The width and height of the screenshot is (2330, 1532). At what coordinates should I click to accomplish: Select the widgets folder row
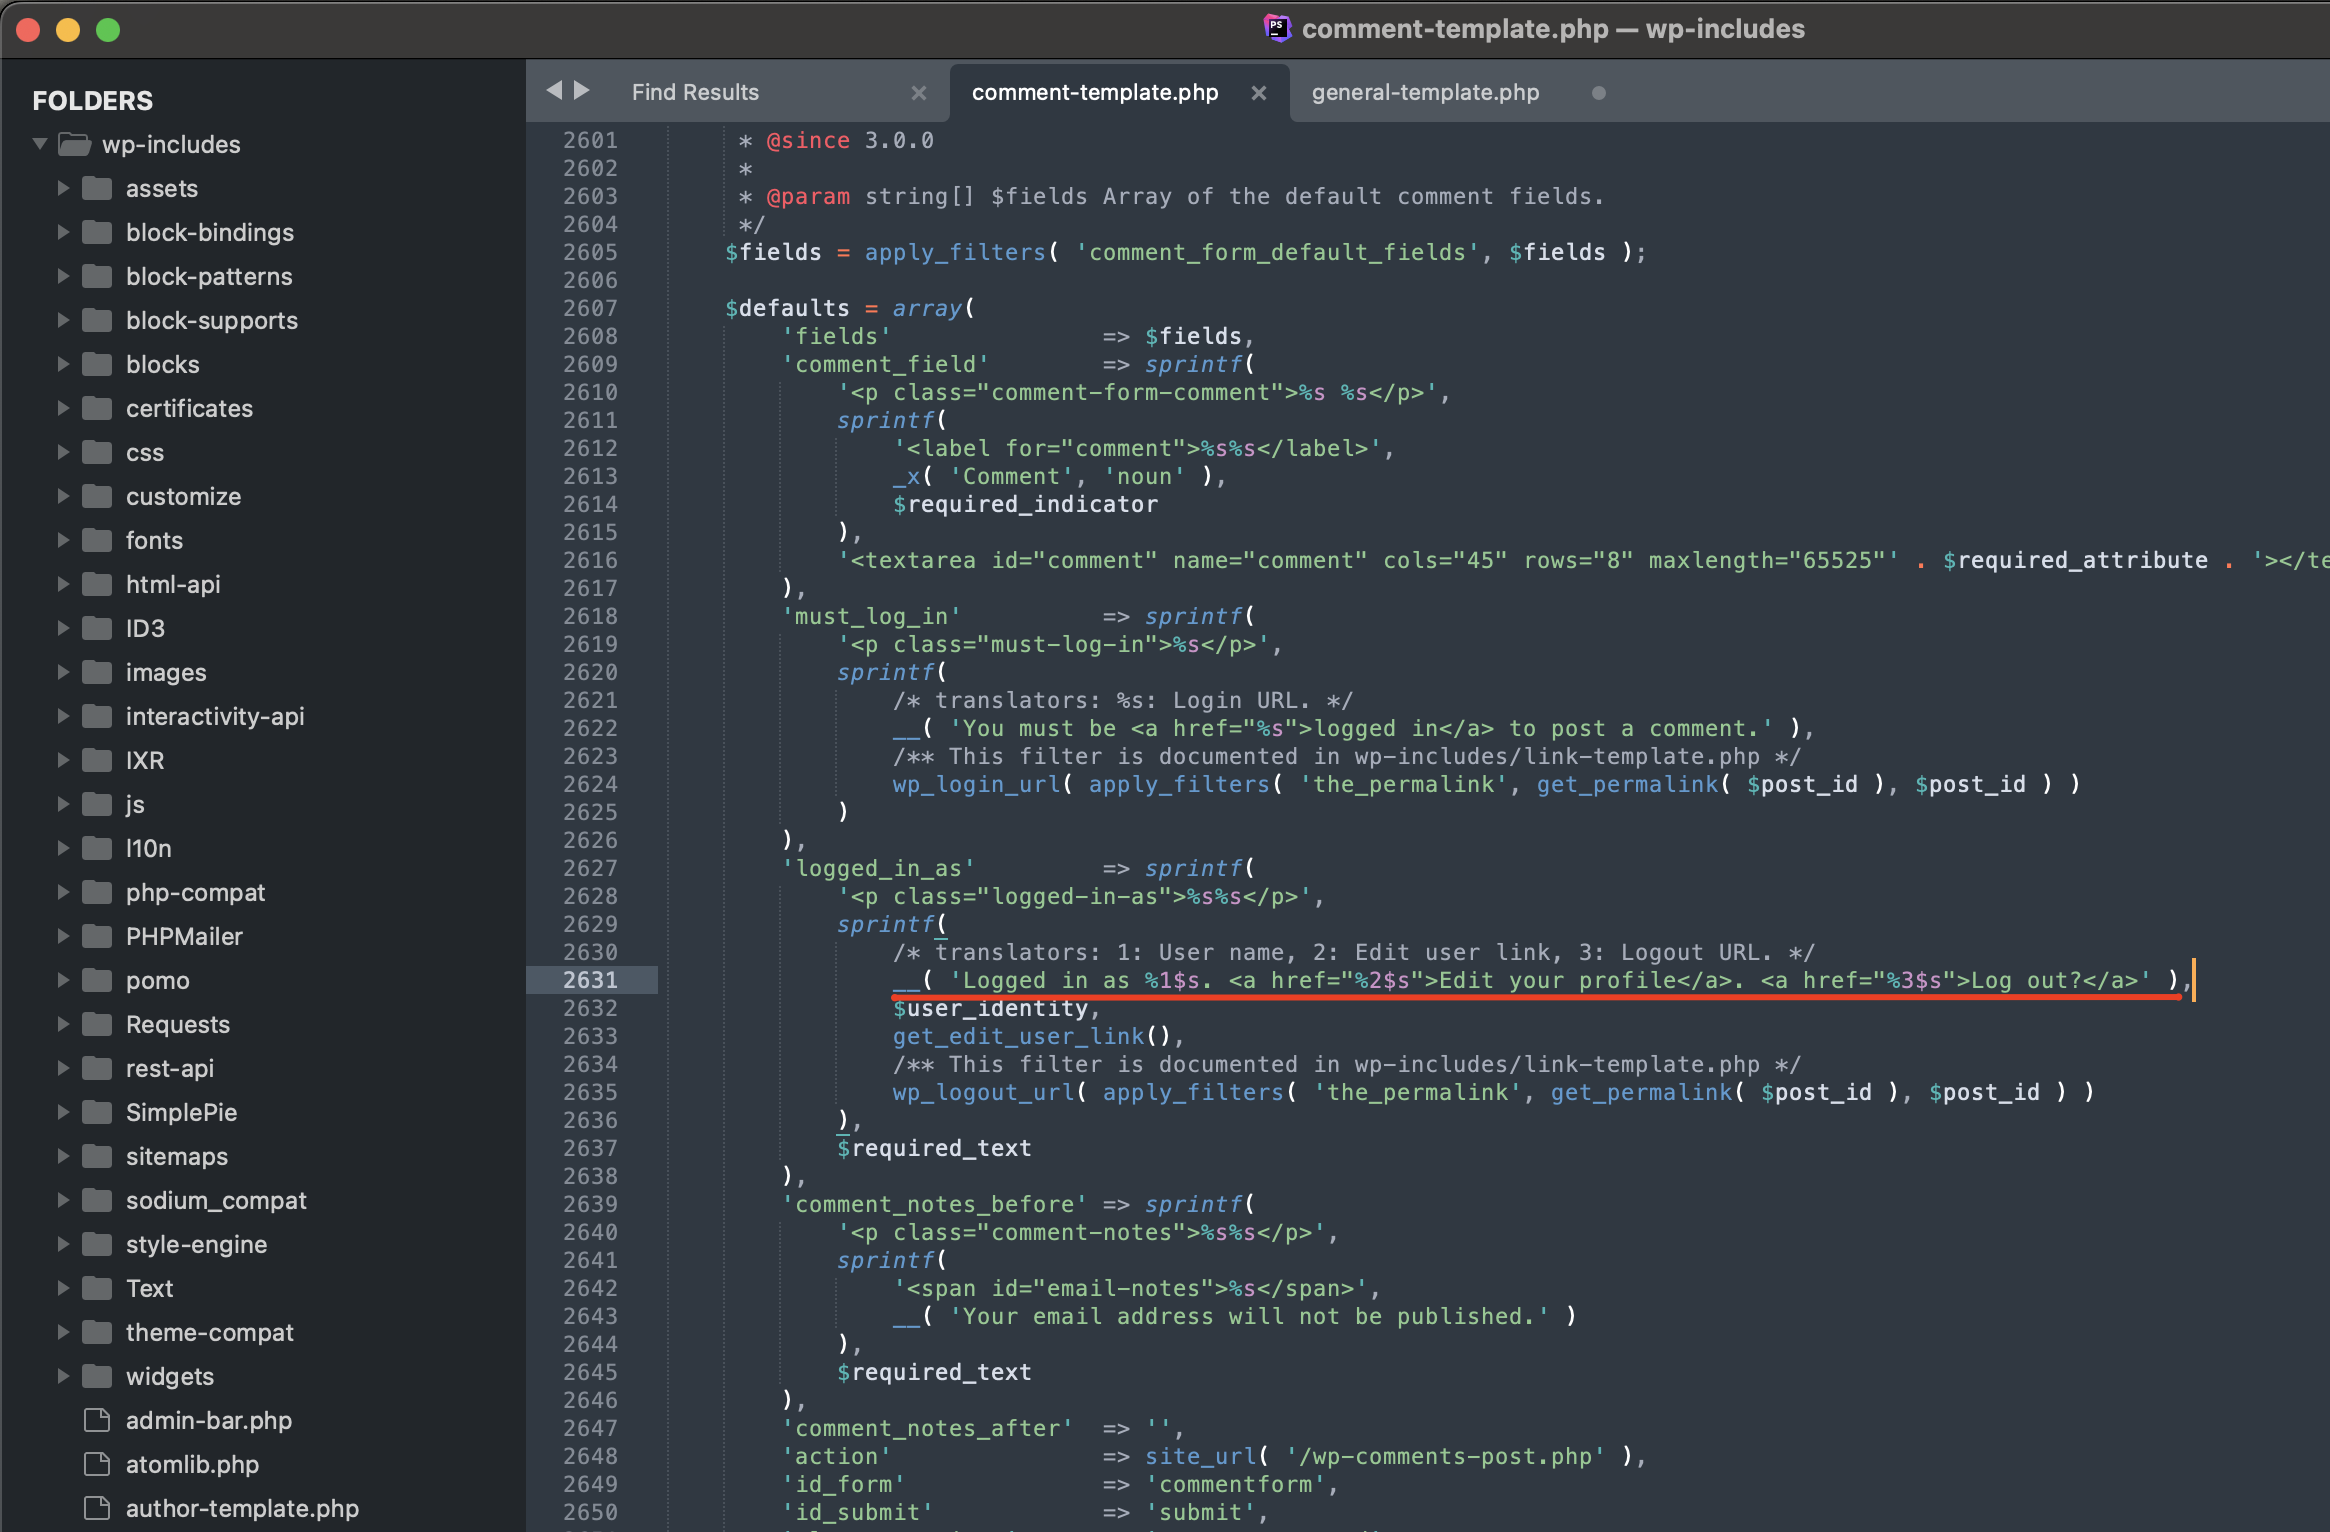[x=263, y=1376]
